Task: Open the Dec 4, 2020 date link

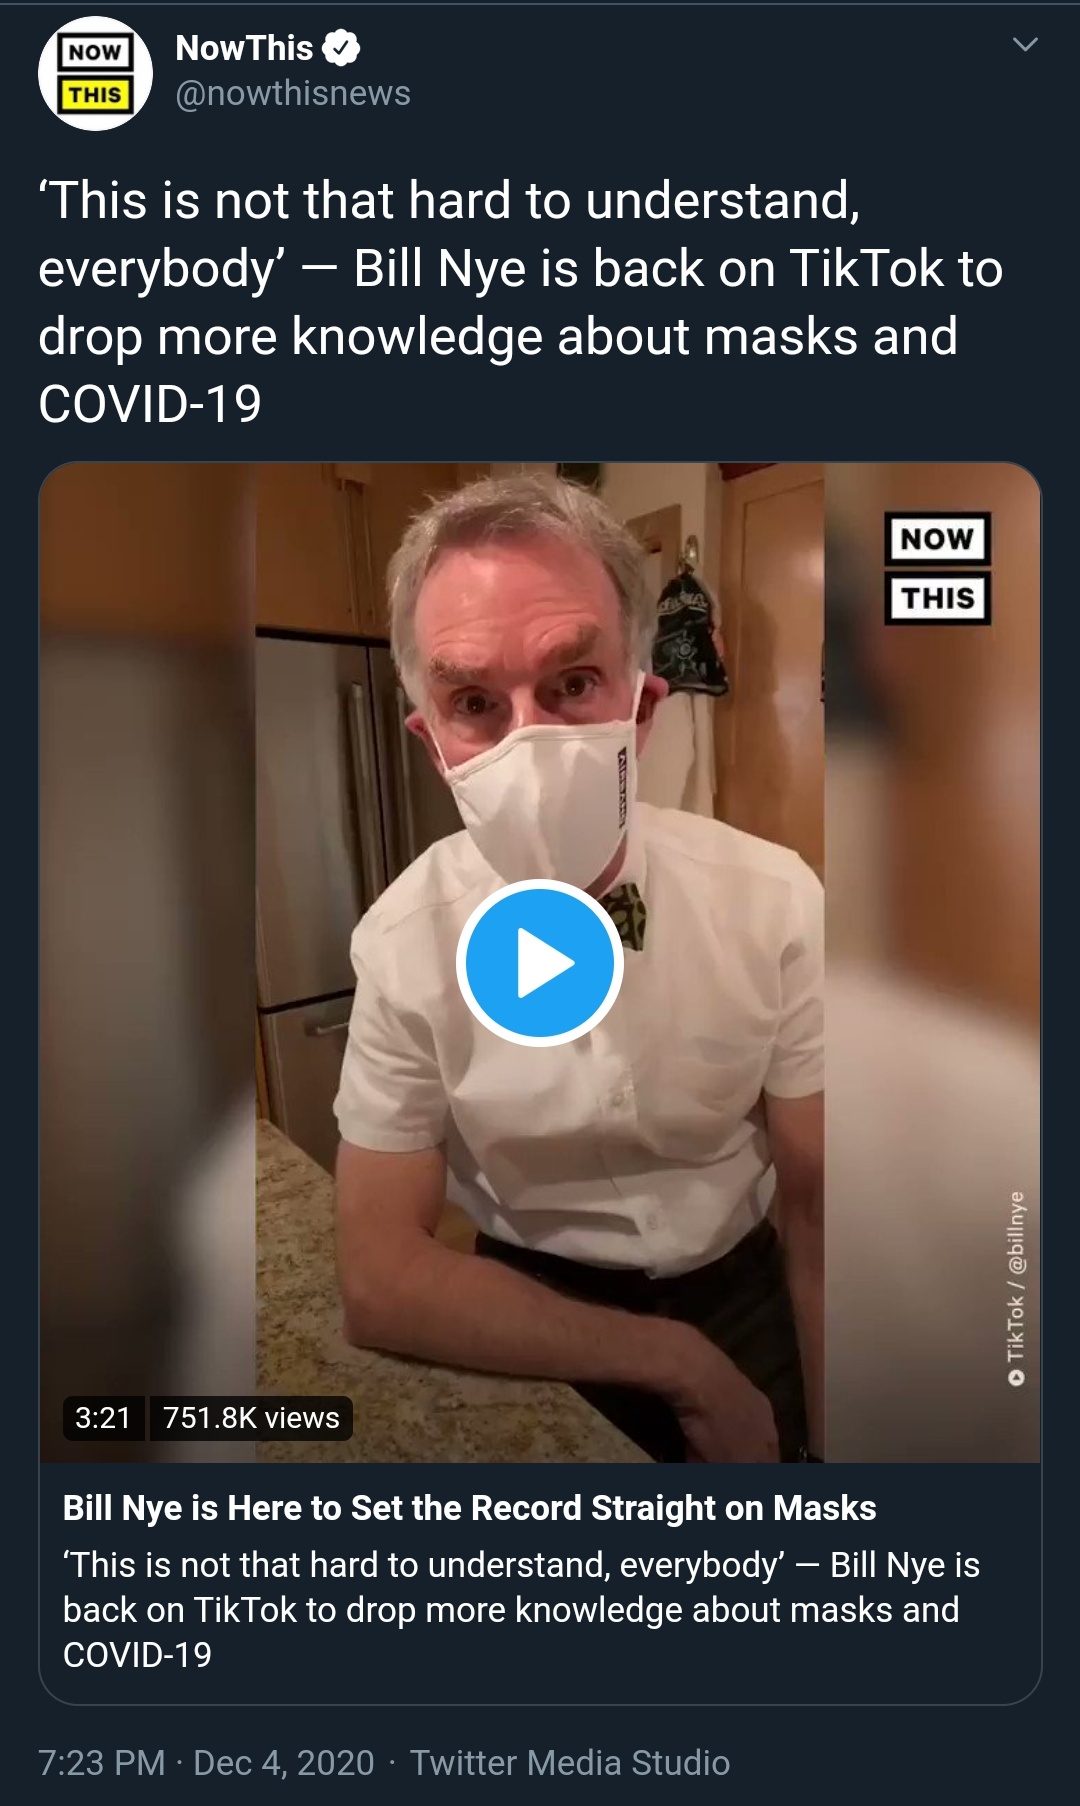Action: pos(284,1762)
